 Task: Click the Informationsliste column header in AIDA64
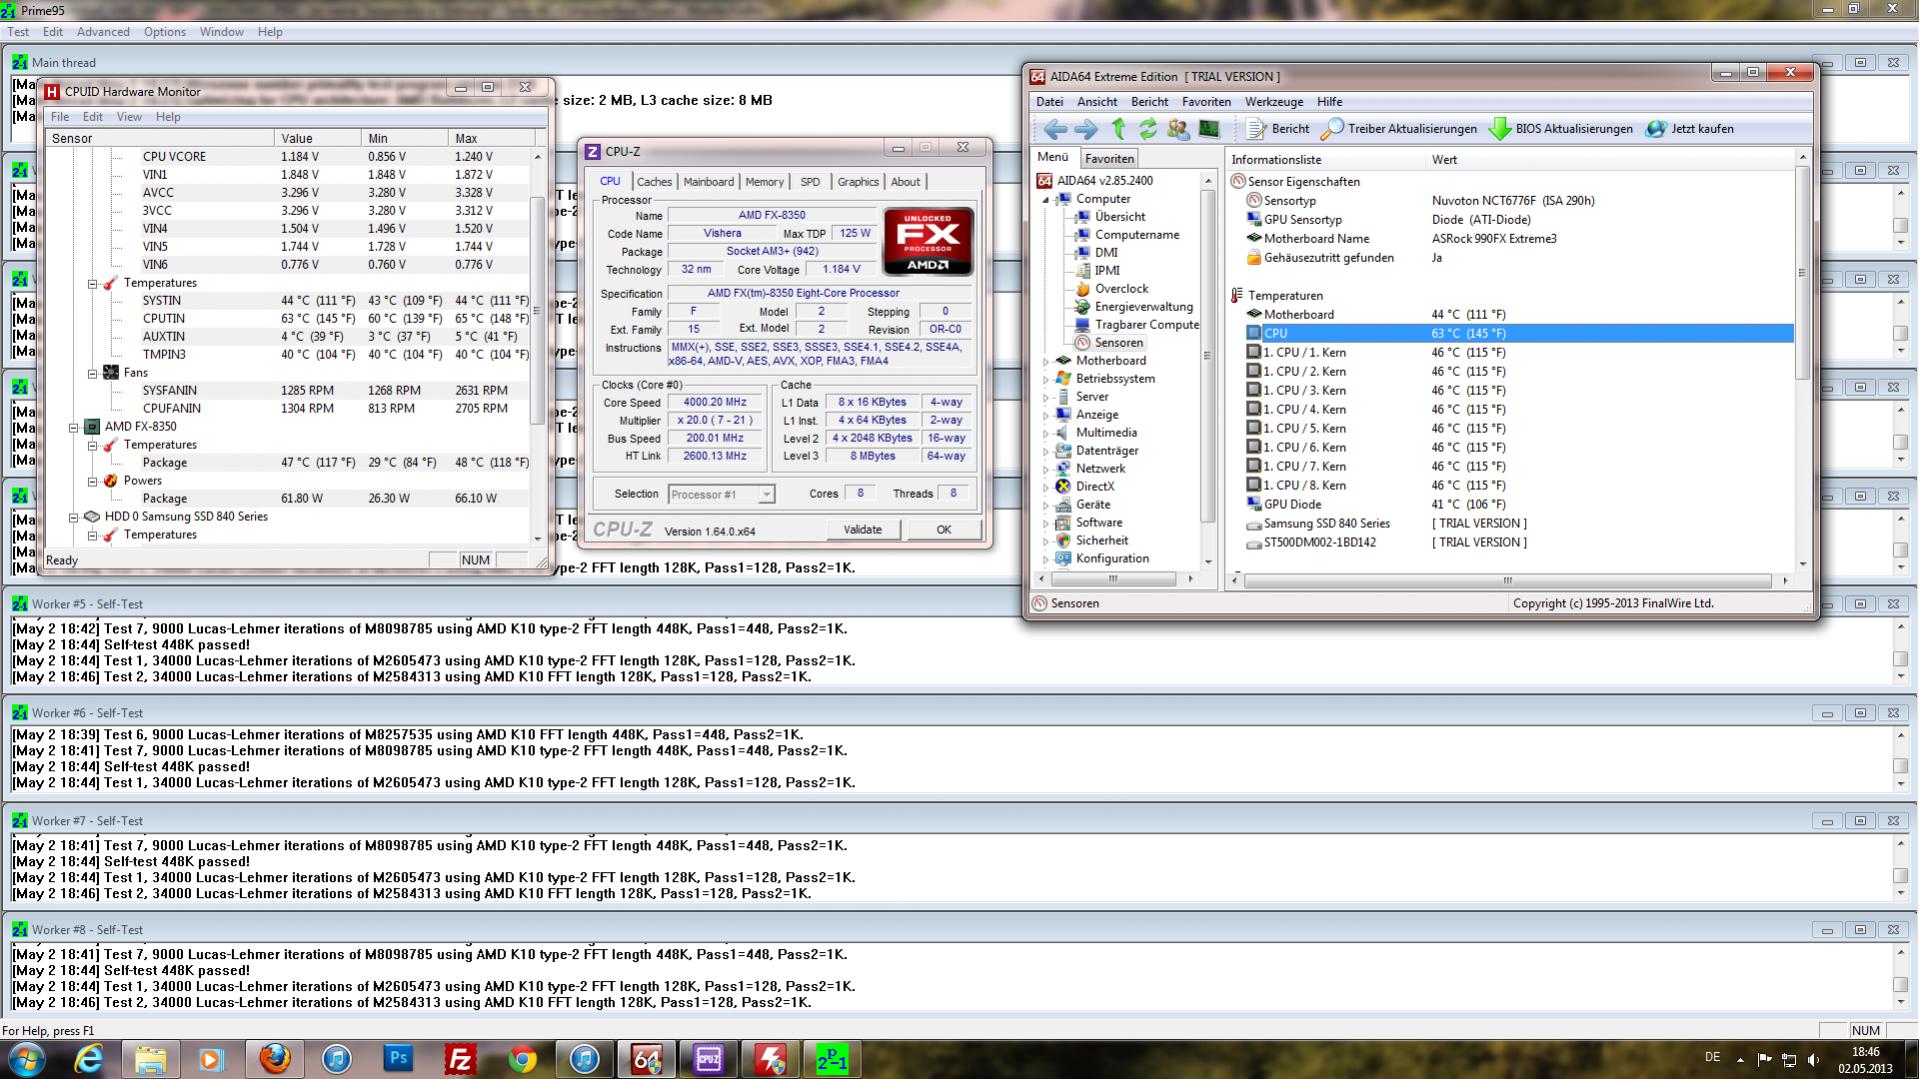click(1325, 160)
